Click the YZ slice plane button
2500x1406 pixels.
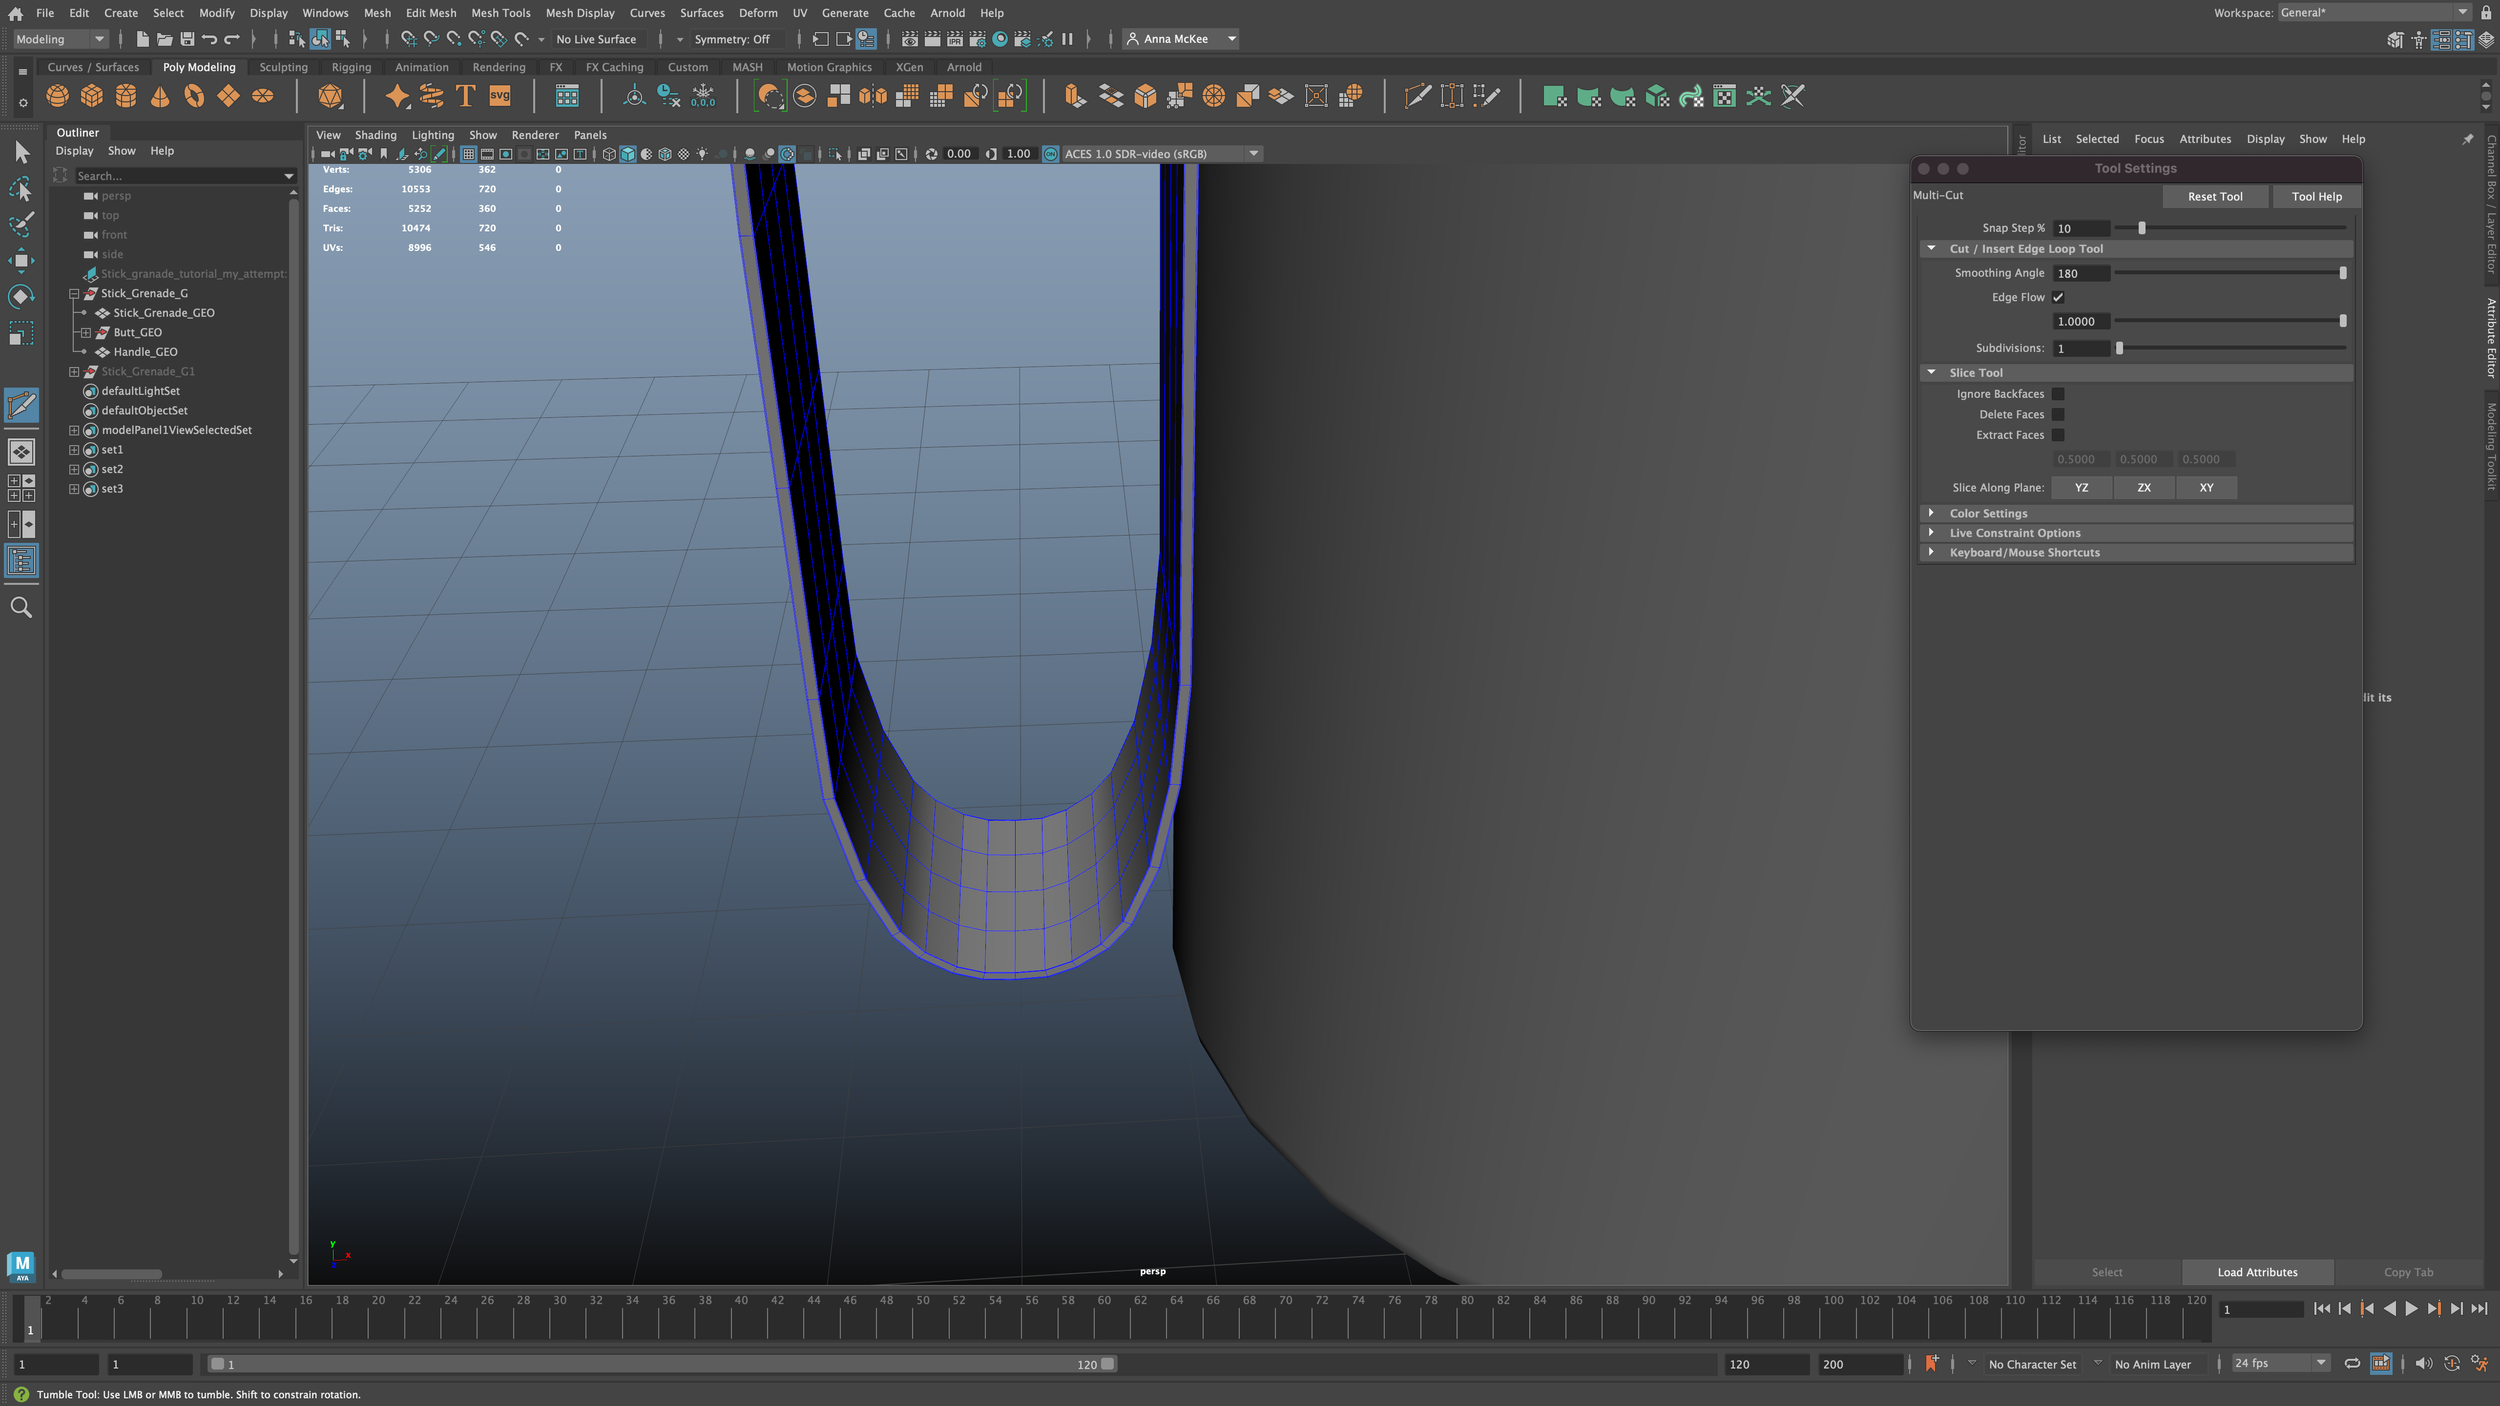click(2081, 488)
